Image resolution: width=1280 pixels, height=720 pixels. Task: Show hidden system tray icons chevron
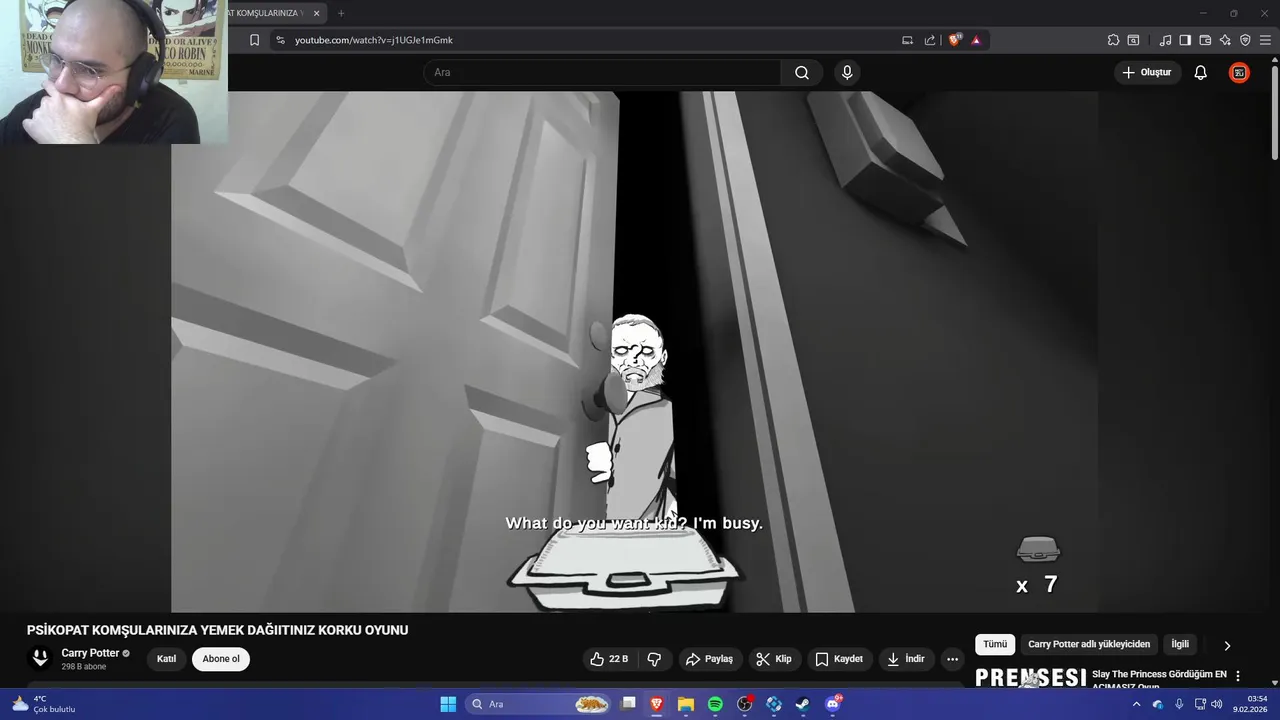(x=1136, y=704)
